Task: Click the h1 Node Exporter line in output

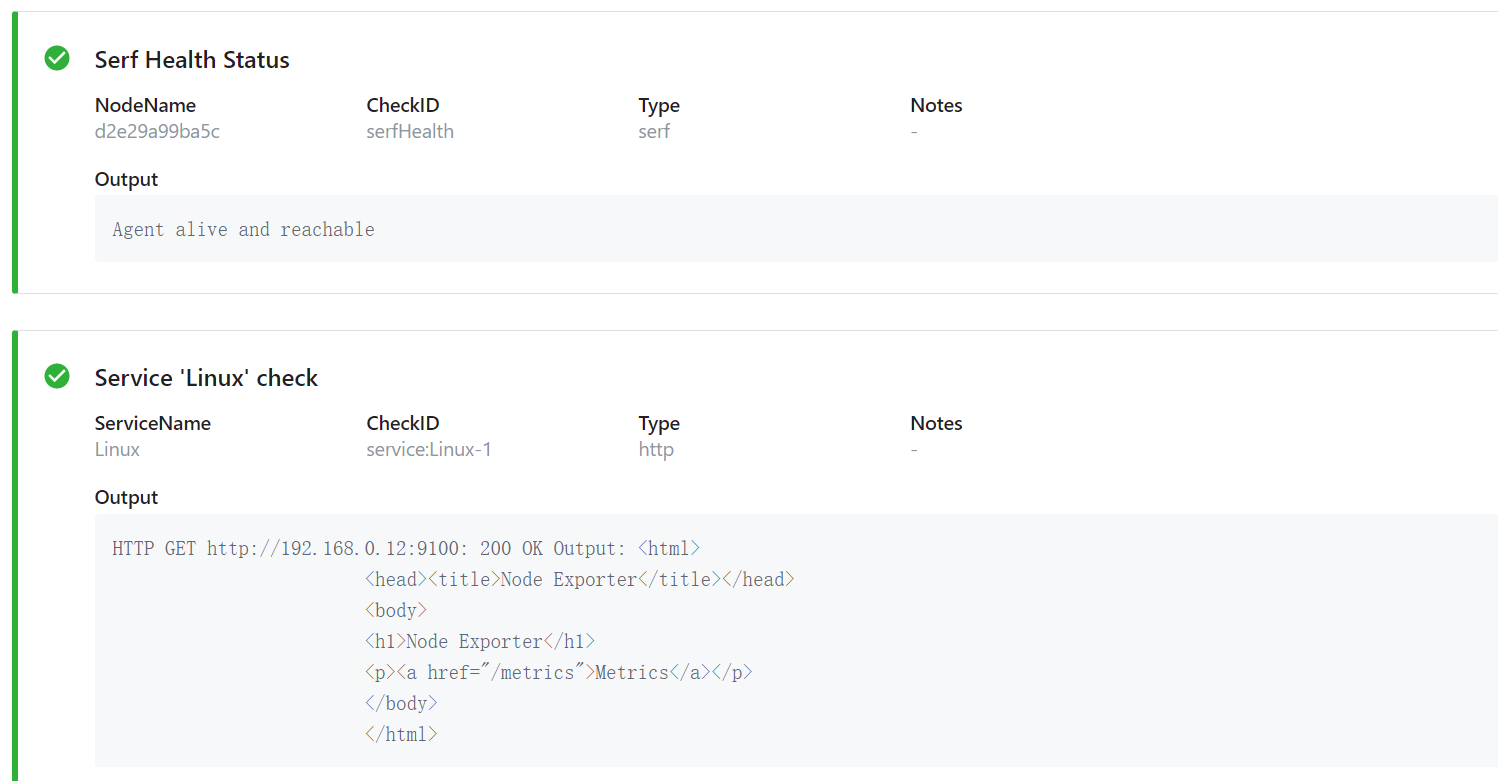Action: coord(480,641)
